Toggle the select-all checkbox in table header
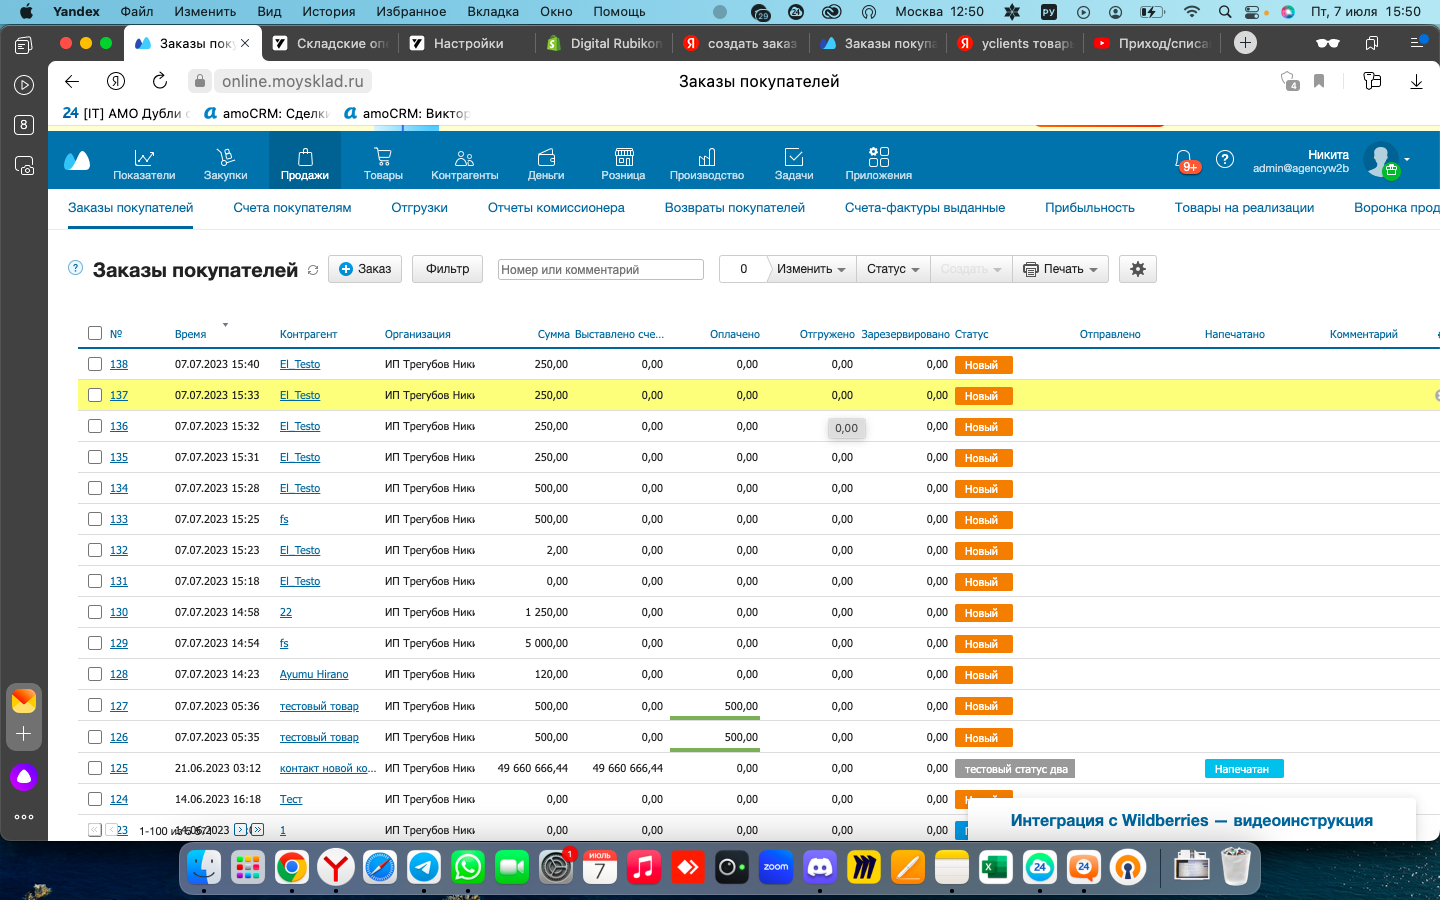This screenshot has height=900, width=1440. click(x=95, y=333)
